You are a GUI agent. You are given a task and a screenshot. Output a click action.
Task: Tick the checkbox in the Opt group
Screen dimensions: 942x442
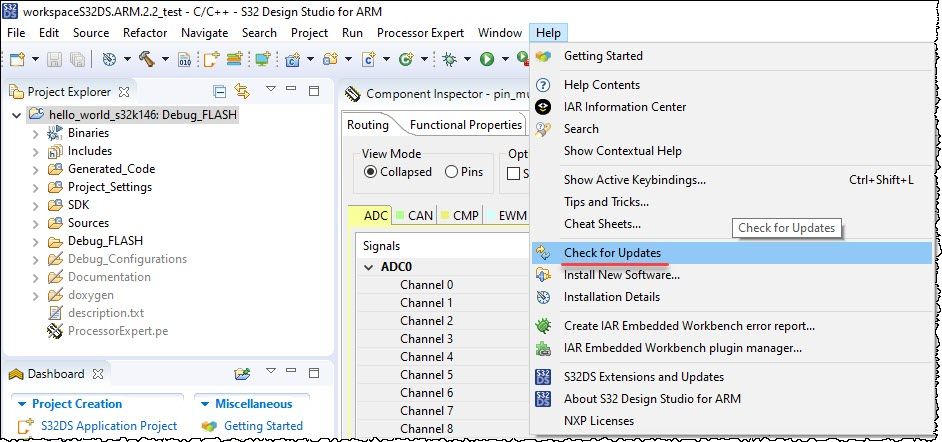pyautogui.click(x=514, y=174)
